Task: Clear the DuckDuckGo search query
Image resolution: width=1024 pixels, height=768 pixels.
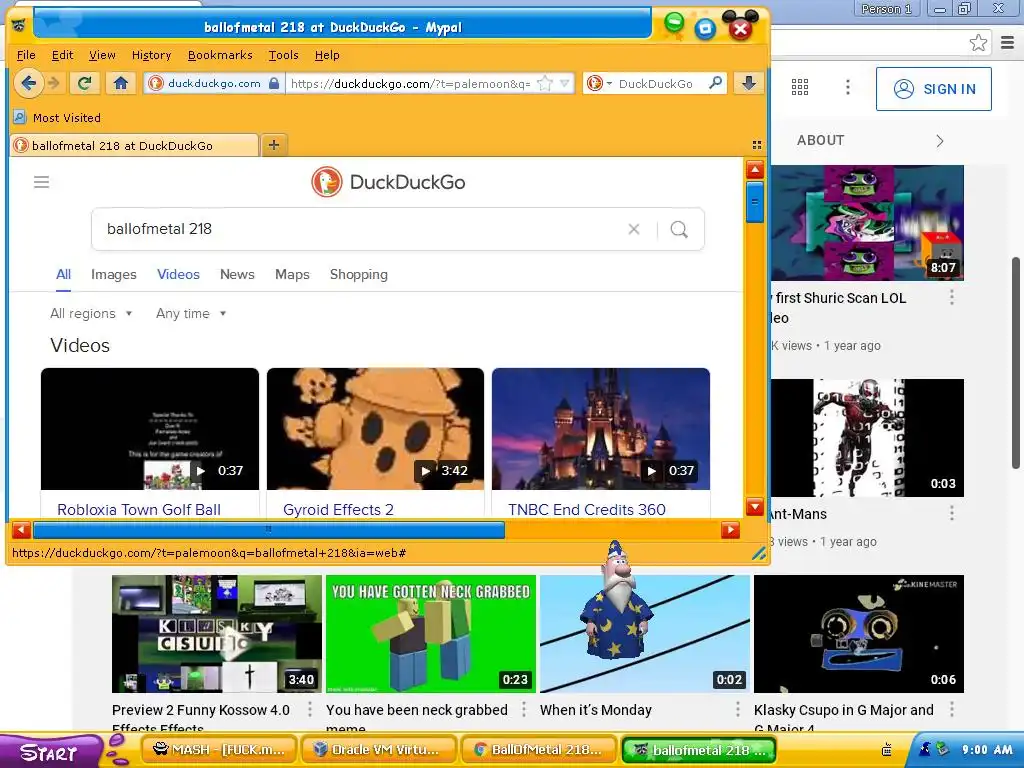Action: coord(633,229)
